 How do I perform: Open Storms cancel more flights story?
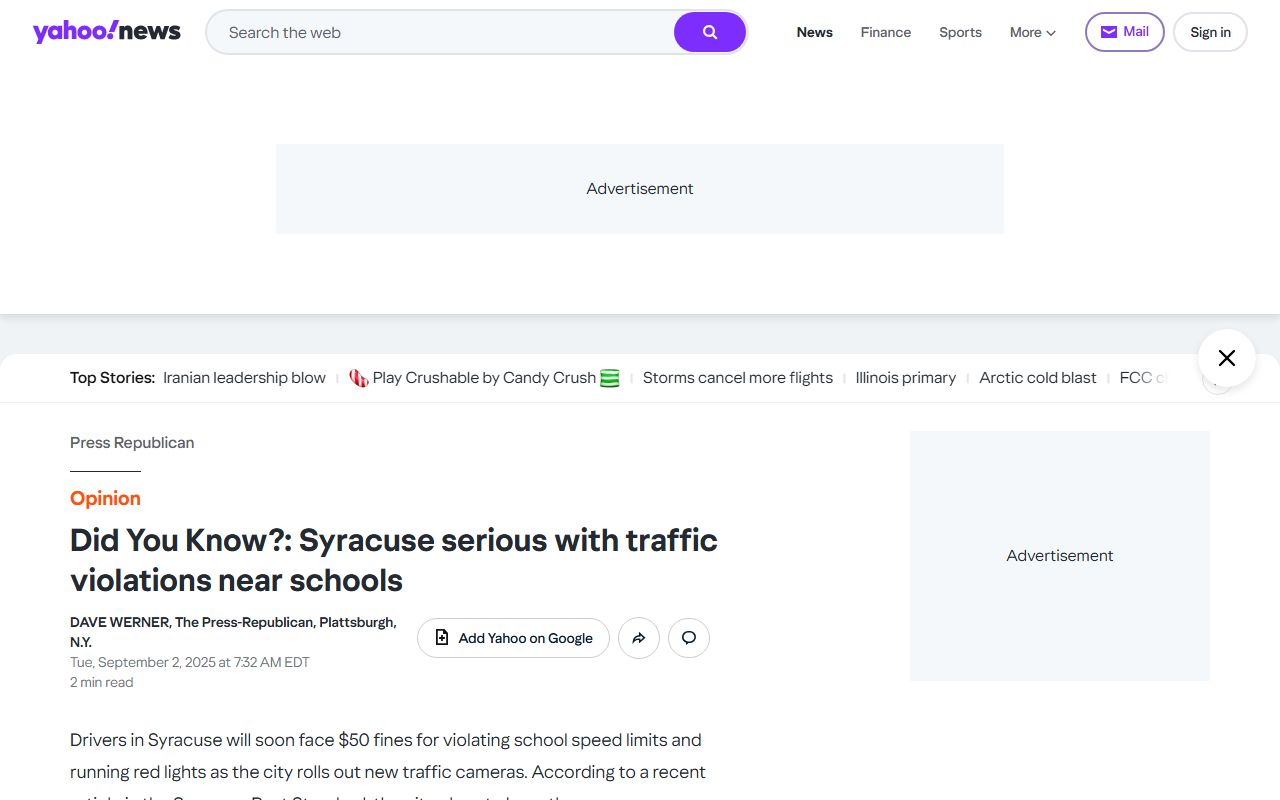[x=738, y=378]
